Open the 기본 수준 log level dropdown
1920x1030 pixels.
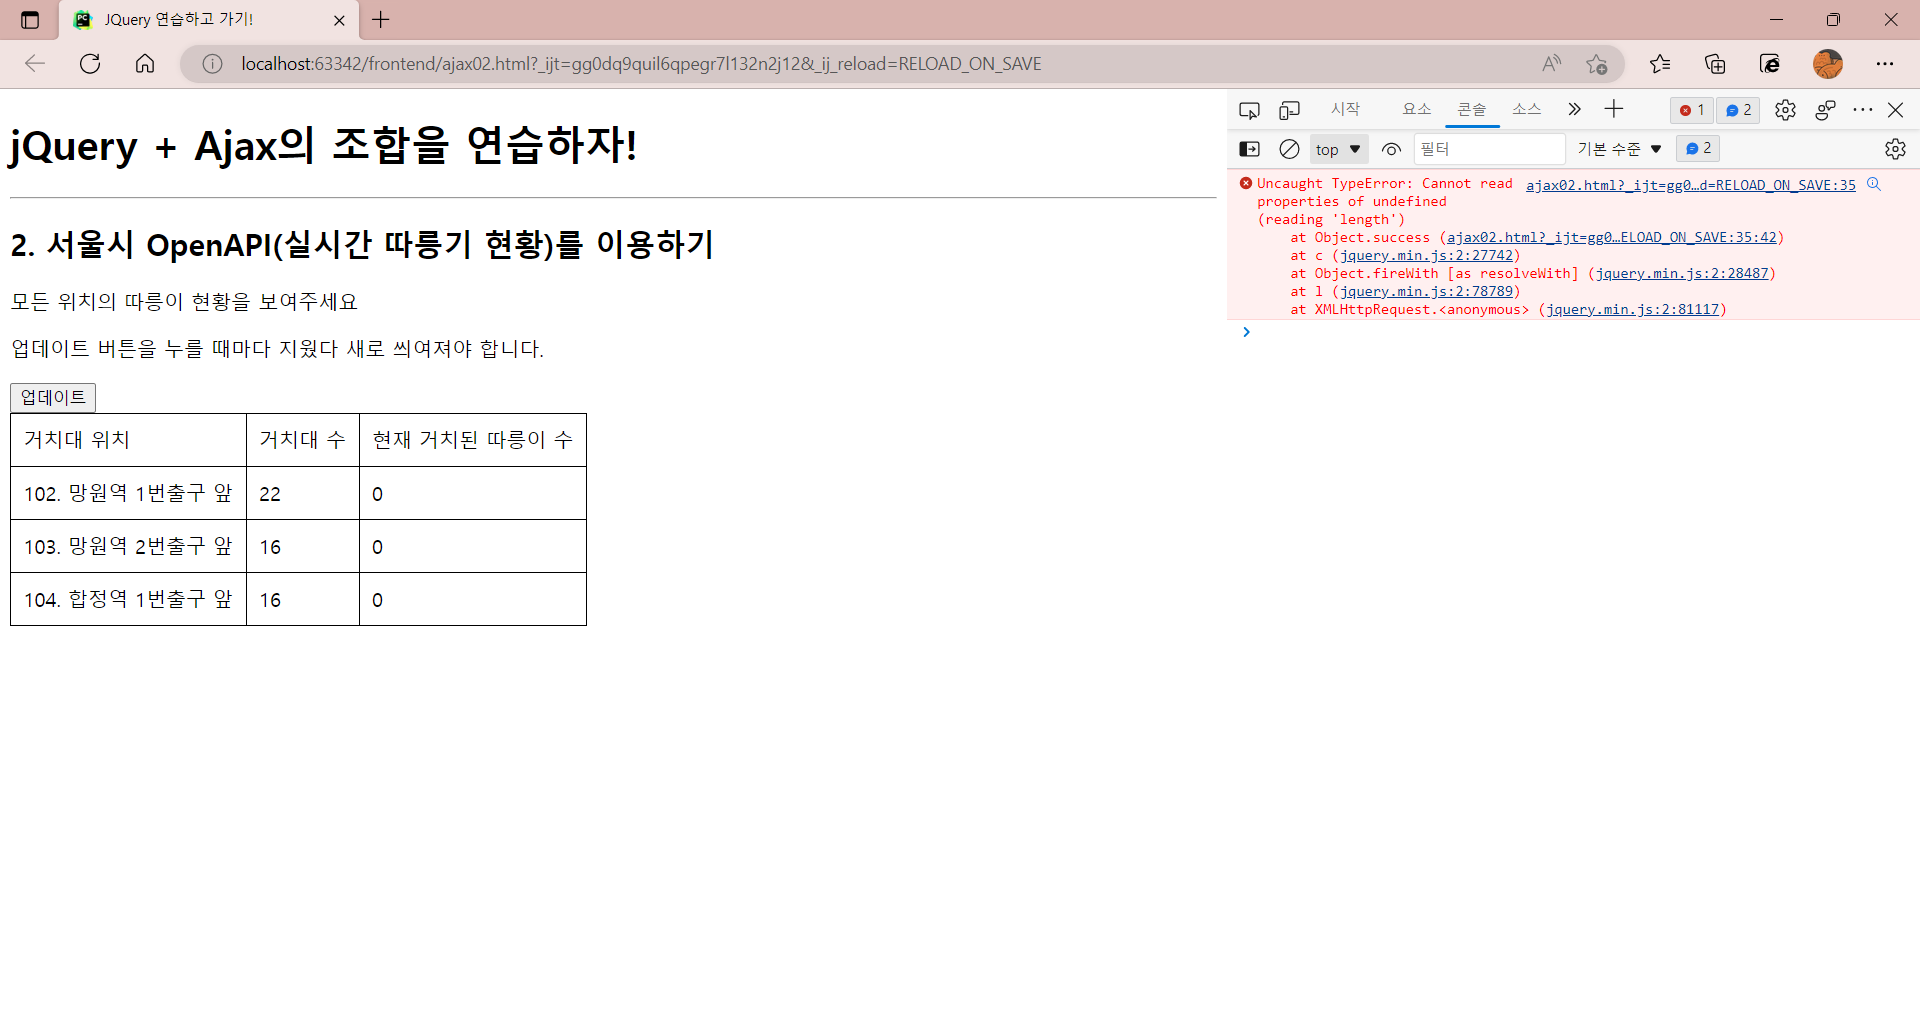click(1619, 149)
